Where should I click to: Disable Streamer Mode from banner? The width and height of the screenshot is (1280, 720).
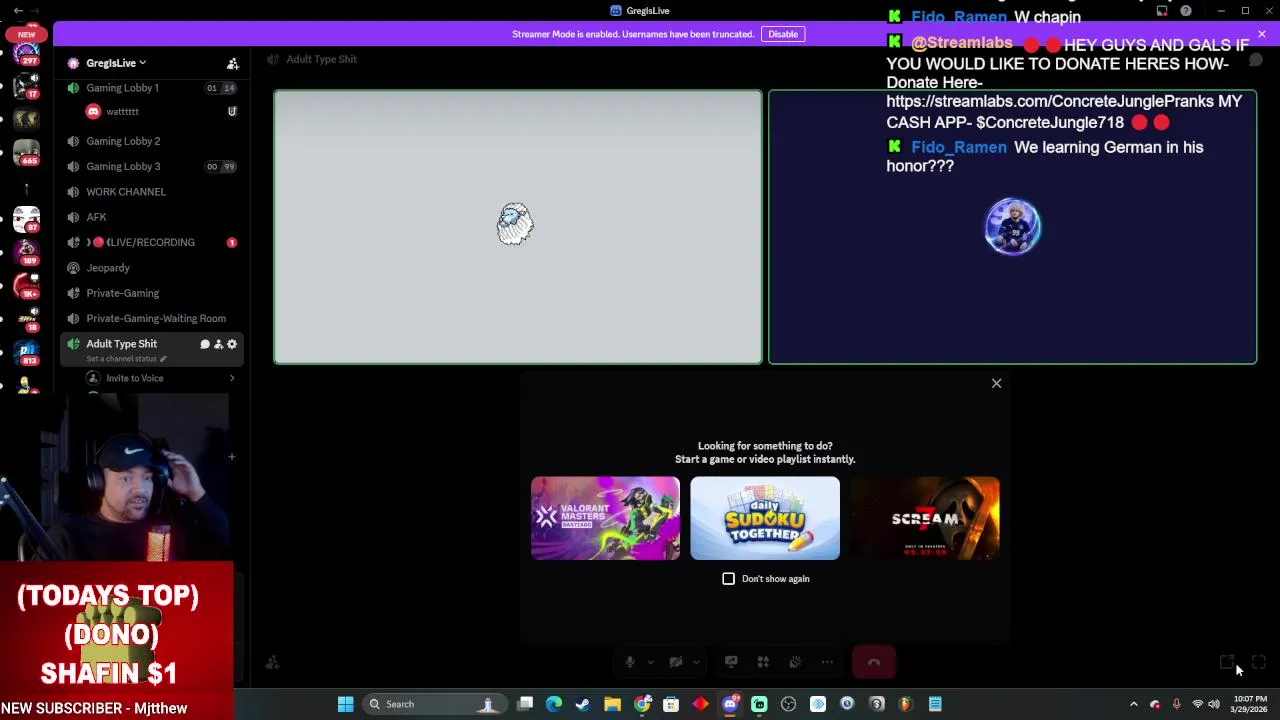click(x=783, y=34)
